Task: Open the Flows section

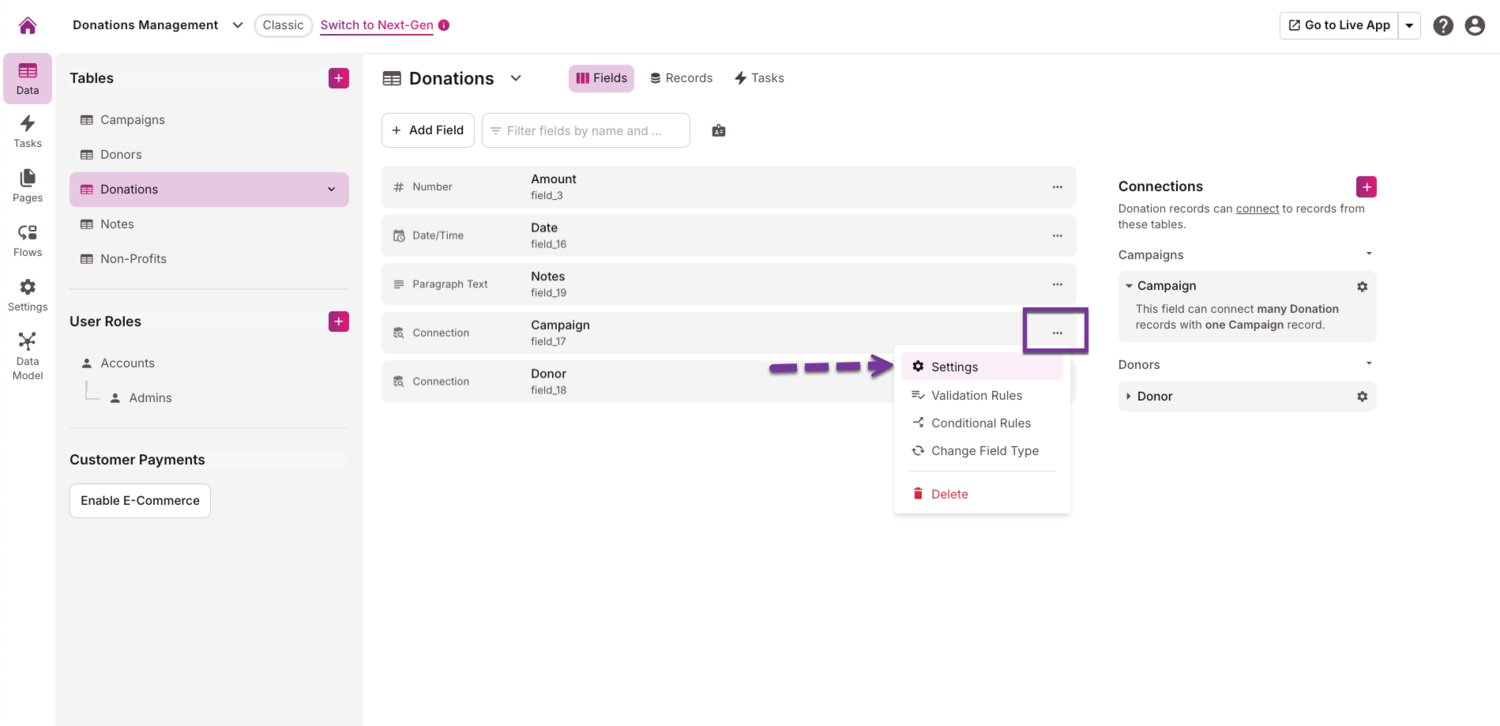Action: 27,239
